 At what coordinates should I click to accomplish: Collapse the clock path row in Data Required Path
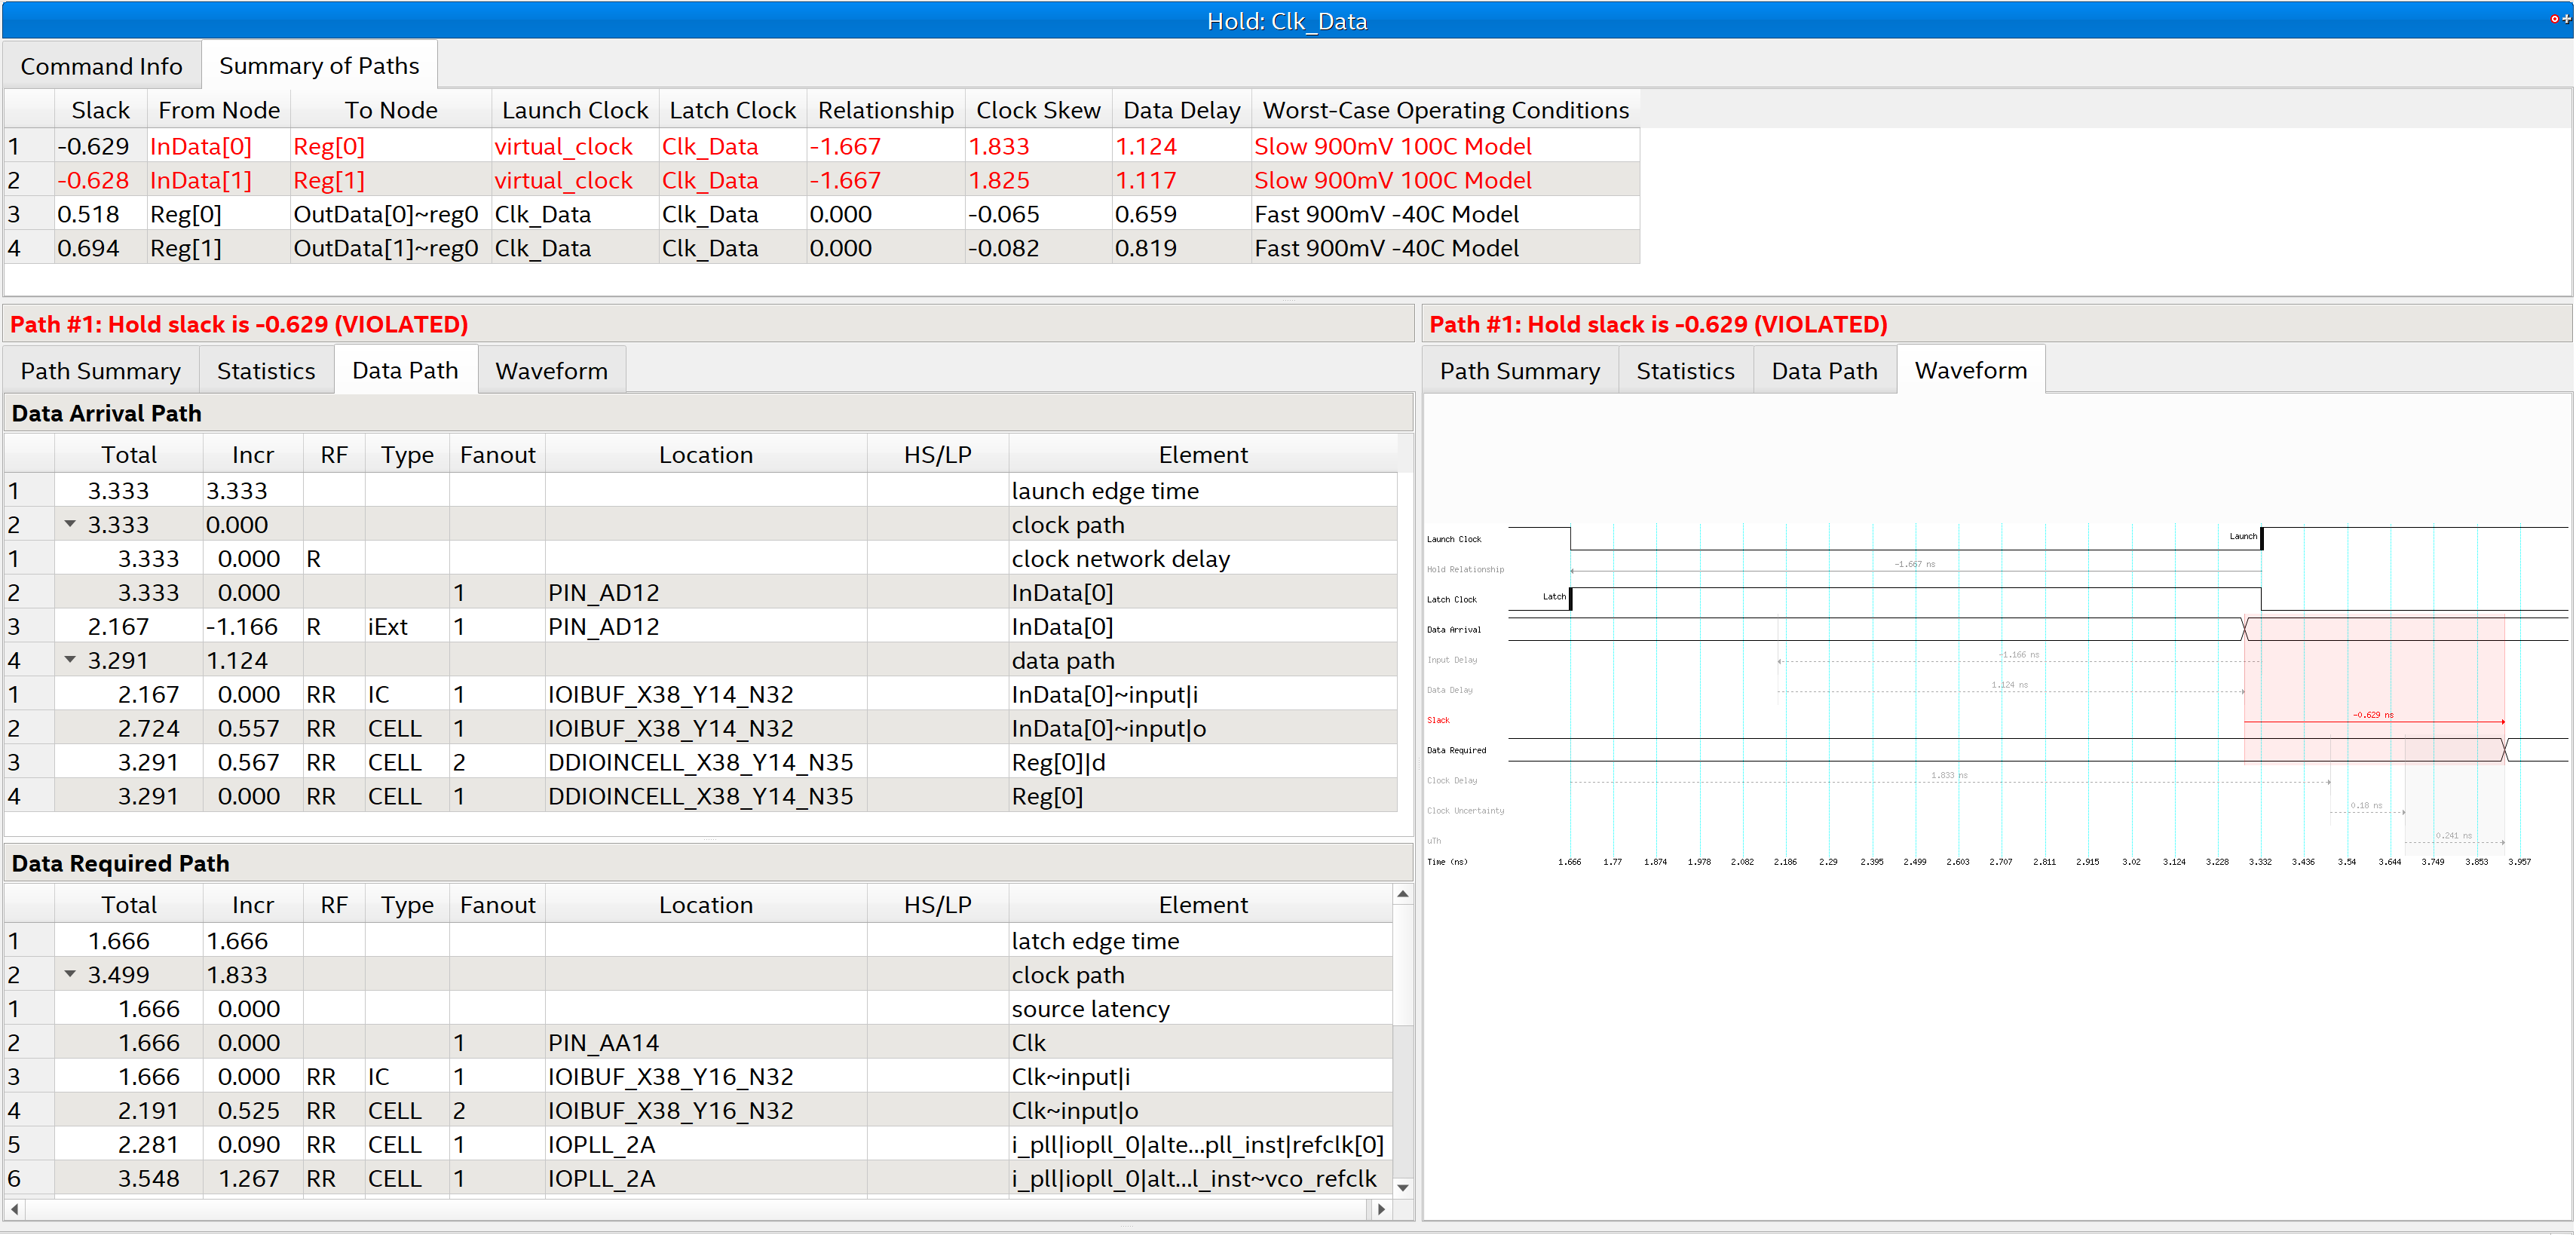click(70, 974)
